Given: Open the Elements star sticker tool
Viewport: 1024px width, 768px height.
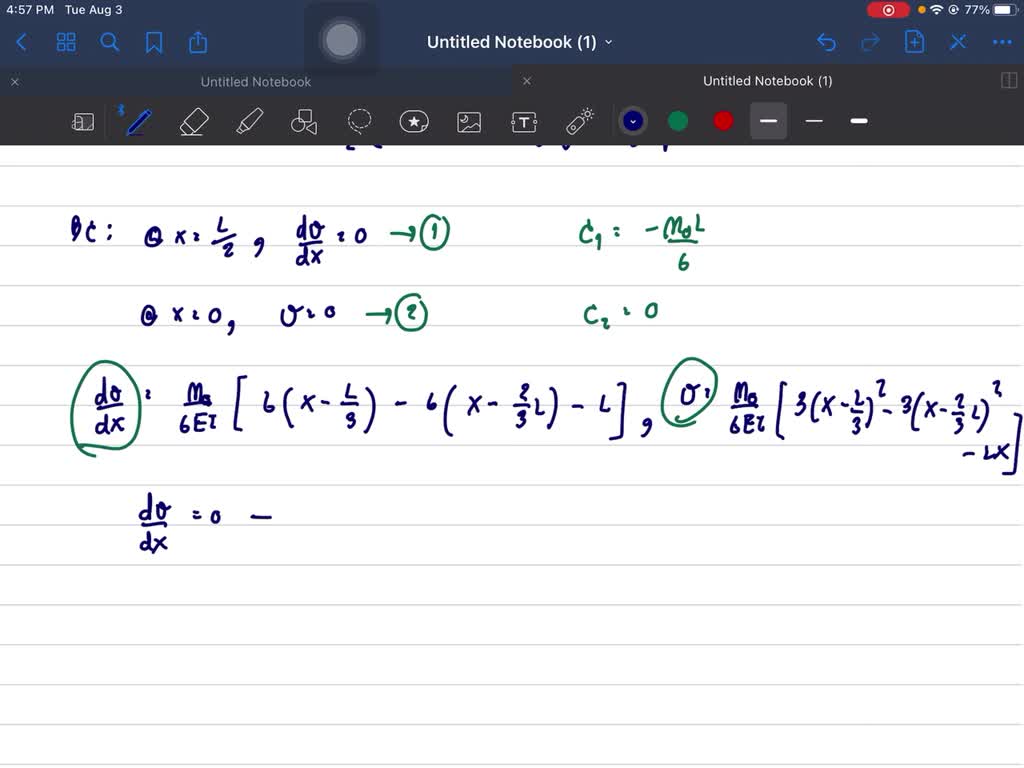Looking at the screenshot, I should tap(414, 121).
